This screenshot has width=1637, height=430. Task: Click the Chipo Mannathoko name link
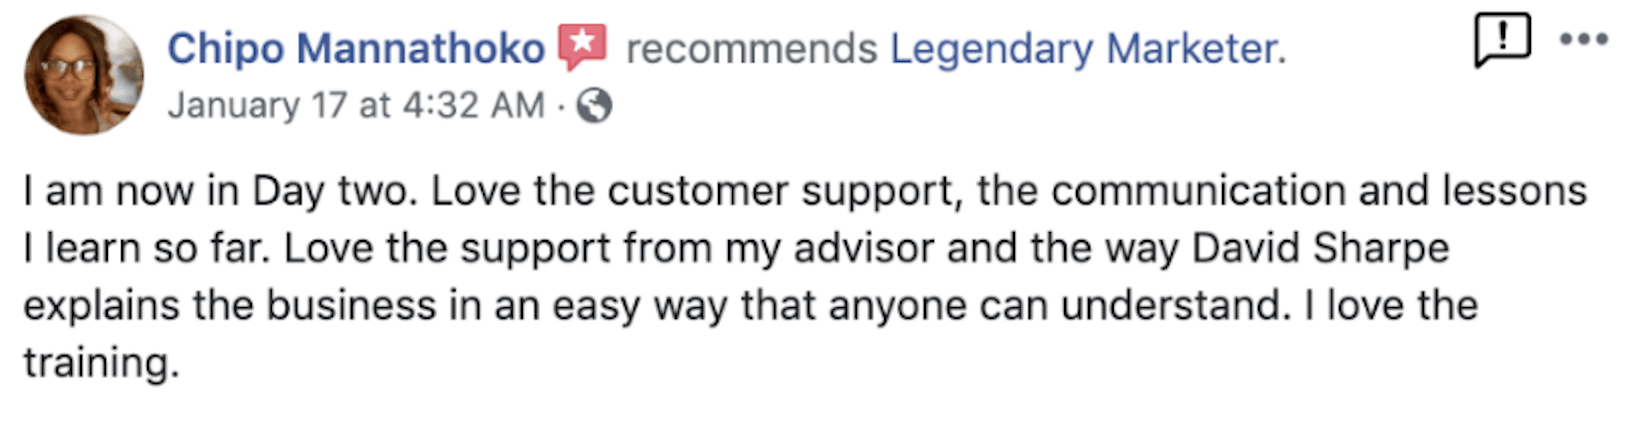pyautogui.click(x=356, y=48)
